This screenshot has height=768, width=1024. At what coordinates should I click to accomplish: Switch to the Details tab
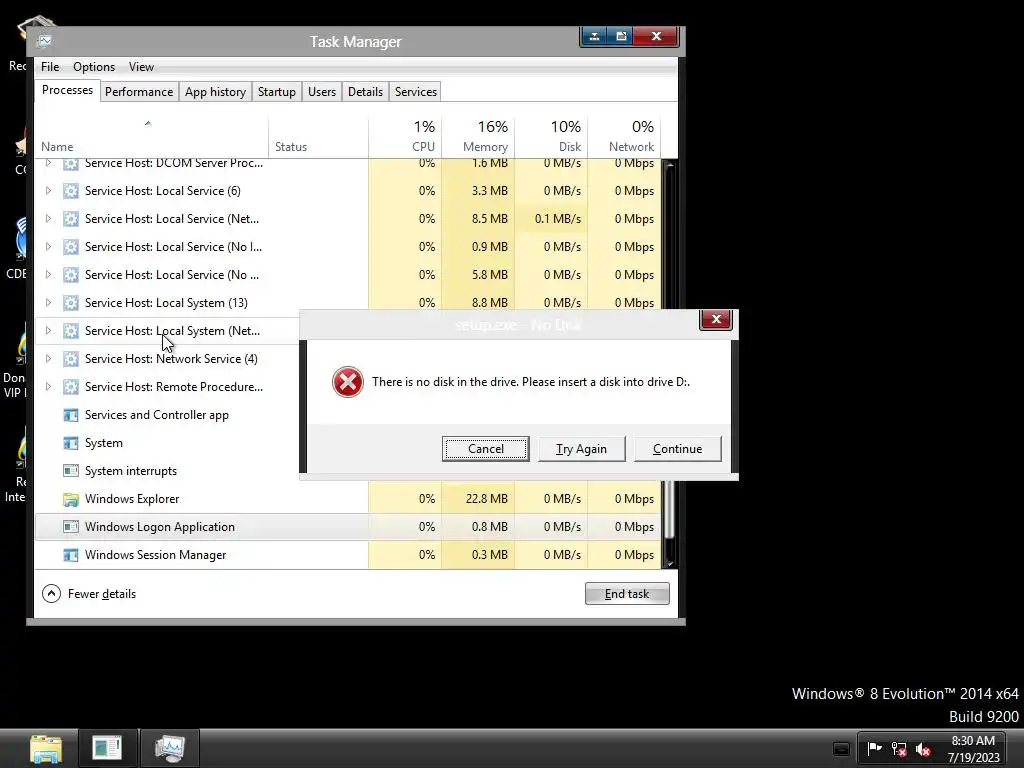coord(365,92)
